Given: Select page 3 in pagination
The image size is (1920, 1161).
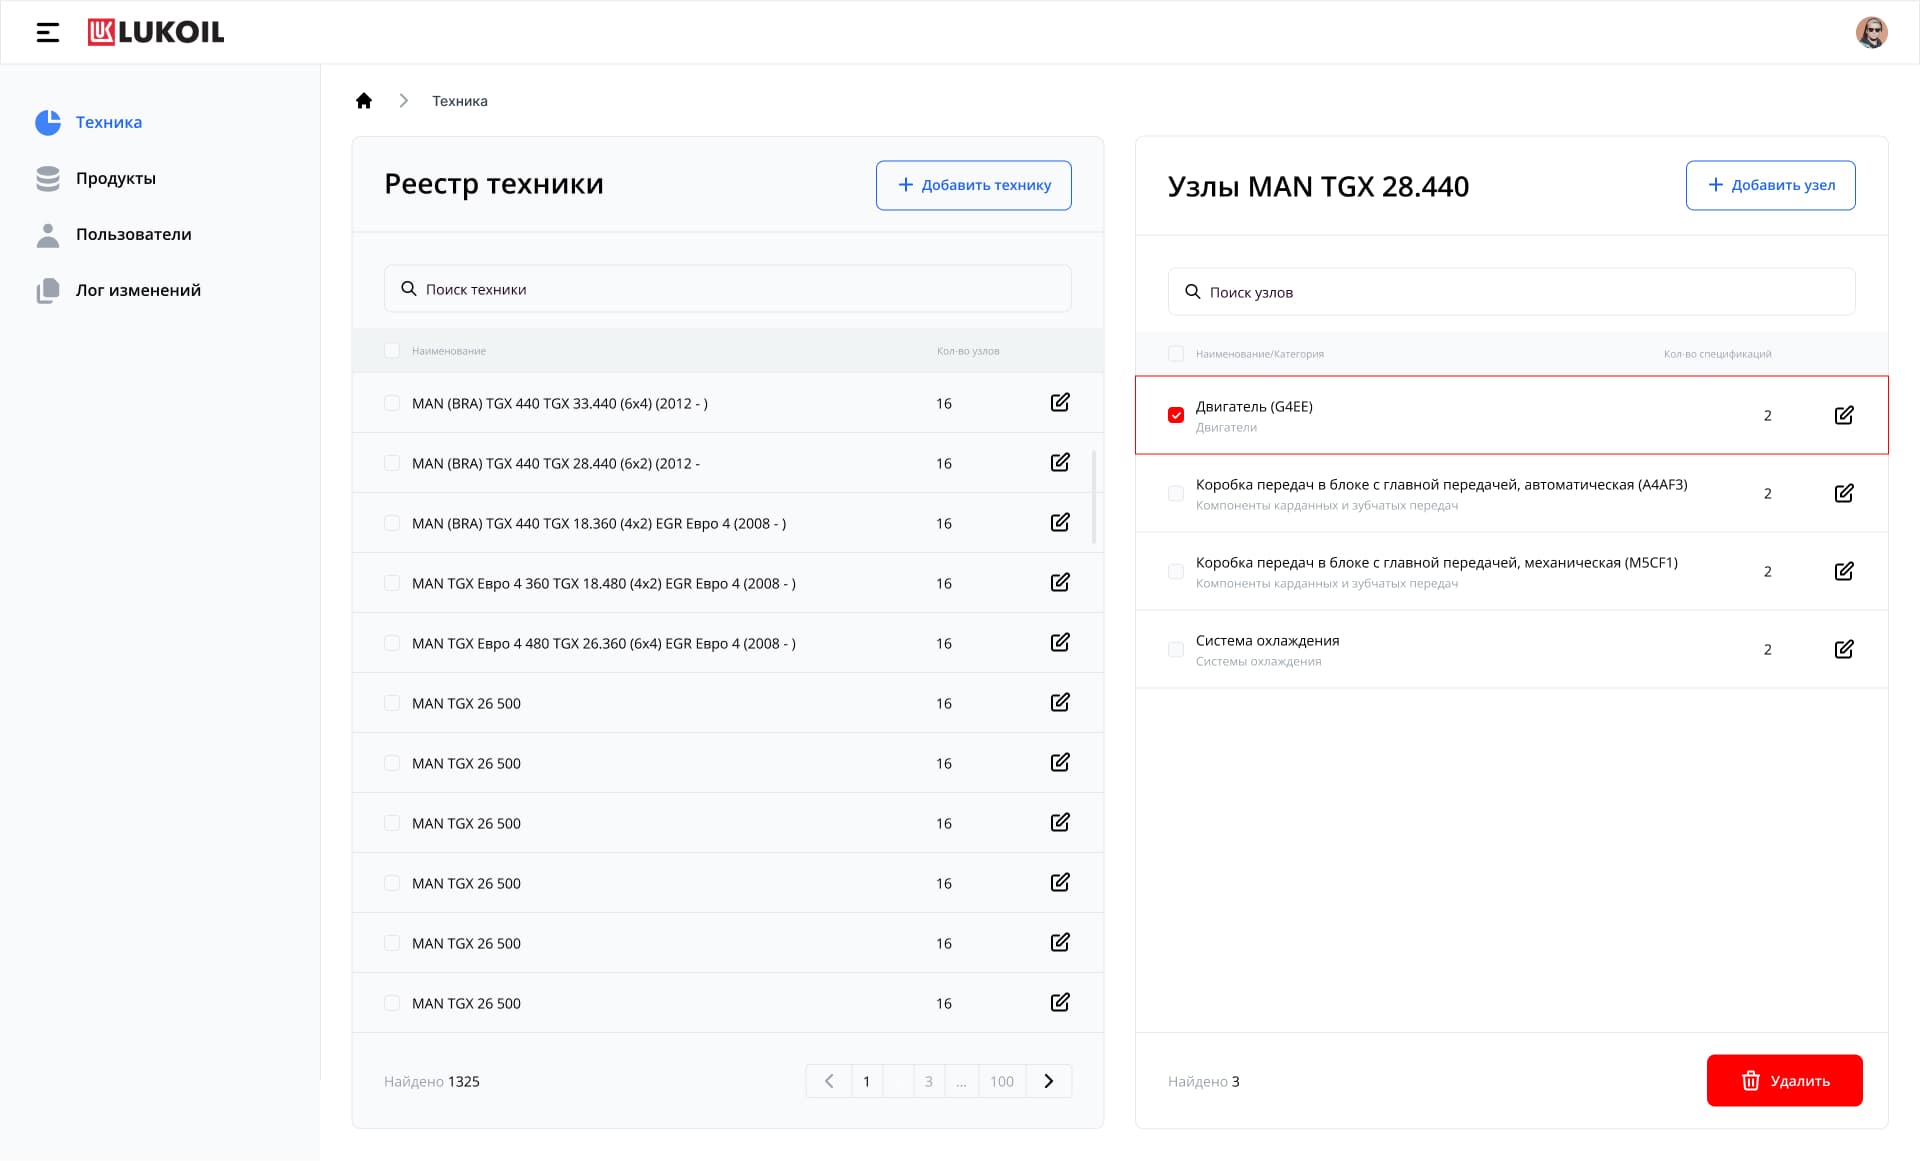Looking at the screenshot, I should pos(929,1081).
